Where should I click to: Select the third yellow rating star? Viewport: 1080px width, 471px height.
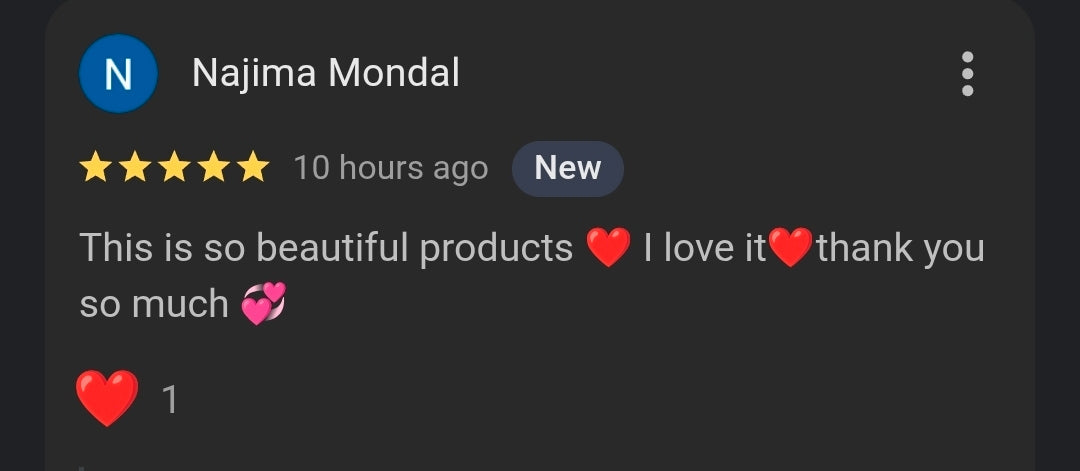click(174, 168)
